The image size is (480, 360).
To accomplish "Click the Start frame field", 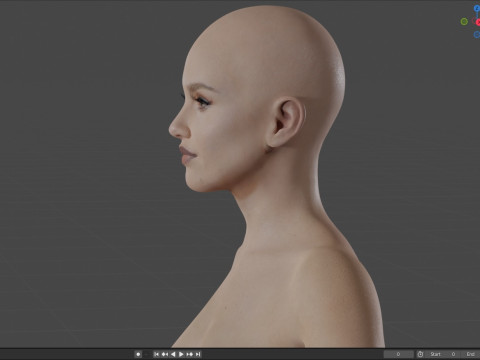I will click(x=442, y=354).
